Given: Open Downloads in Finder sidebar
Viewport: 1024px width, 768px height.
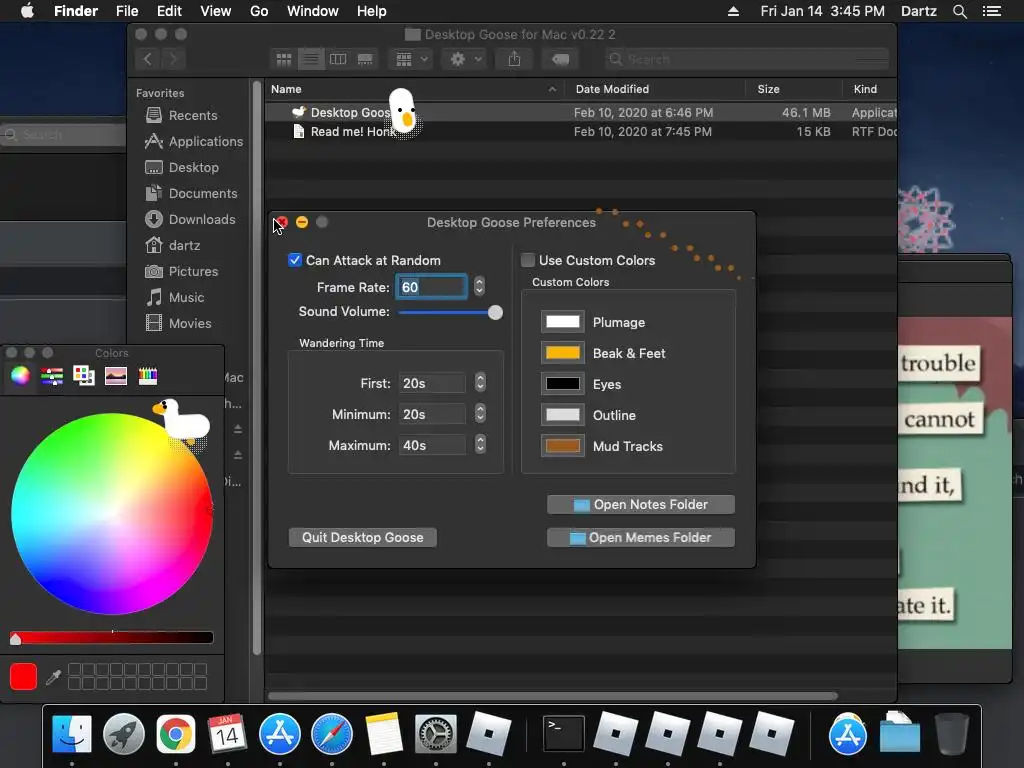Looking at the screenshot, I should (x=190, y=219).
